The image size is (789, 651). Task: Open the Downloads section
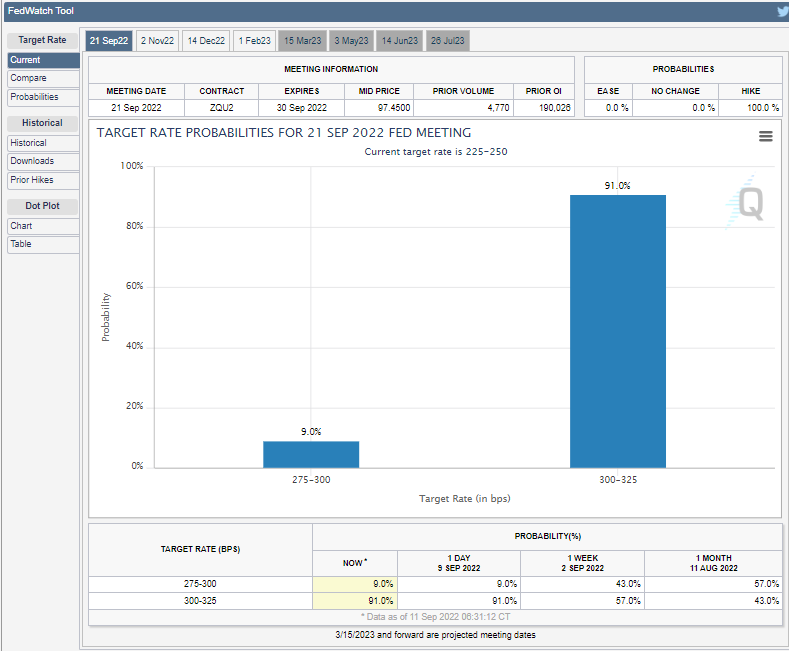pos(43,161)
